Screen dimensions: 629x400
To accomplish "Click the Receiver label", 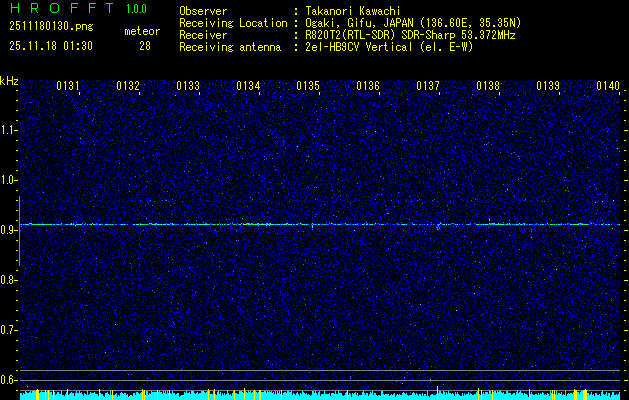I will point(203,35).
